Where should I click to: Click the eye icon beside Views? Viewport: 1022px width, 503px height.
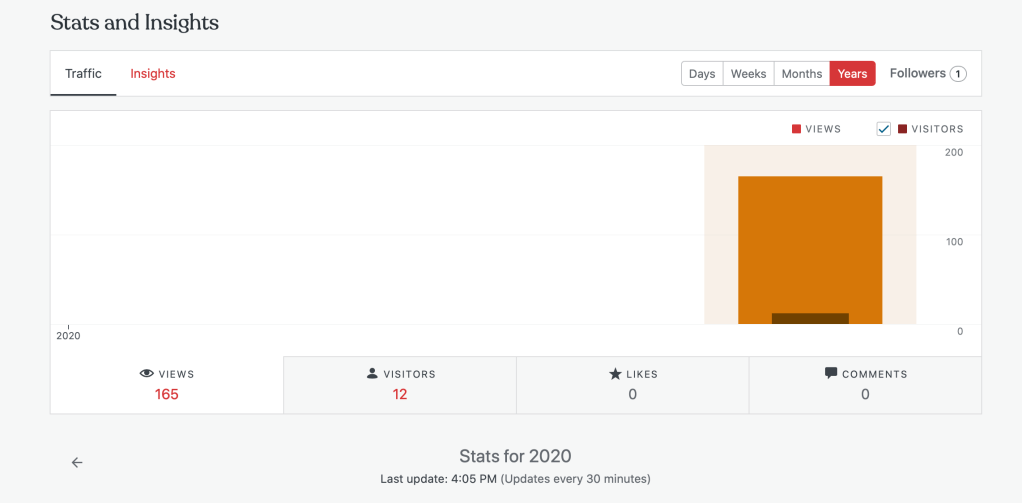pos(146,373)
